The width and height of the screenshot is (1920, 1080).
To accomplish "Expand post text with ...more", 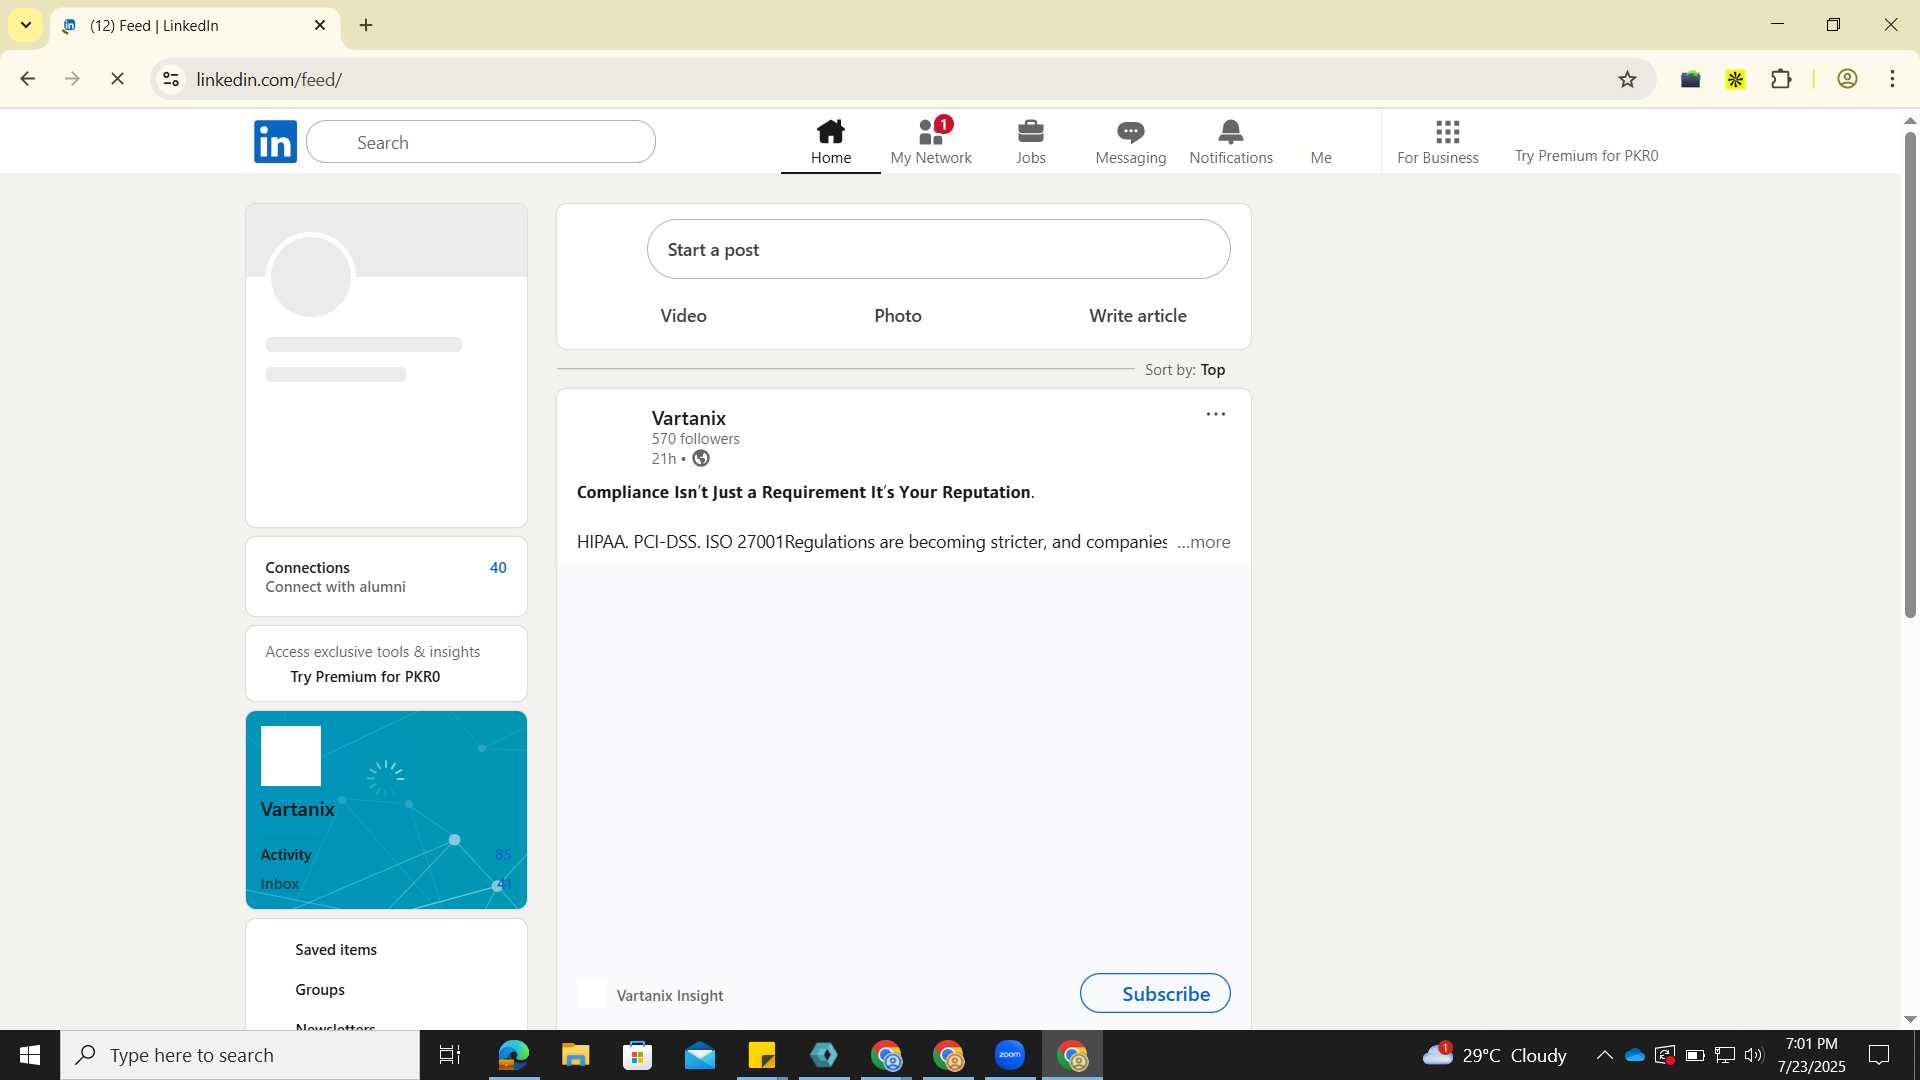I will point(1203,542).
